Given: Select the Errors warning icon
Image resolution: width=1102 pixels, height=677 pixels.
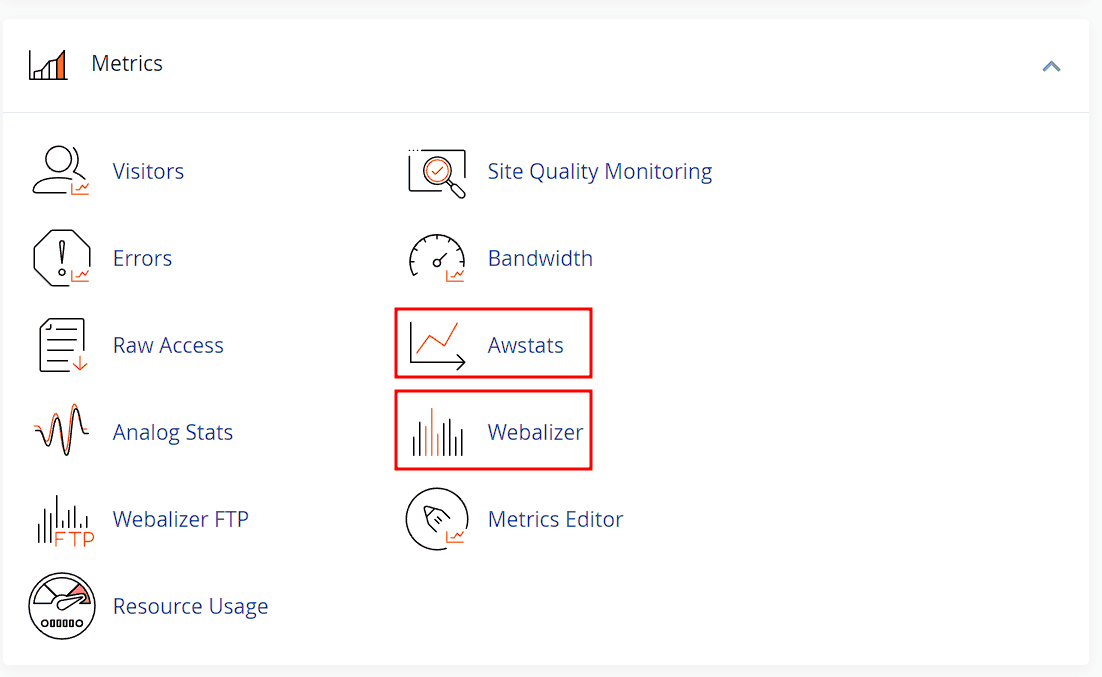Looking at the screenshot, I should tap(61, 257).
